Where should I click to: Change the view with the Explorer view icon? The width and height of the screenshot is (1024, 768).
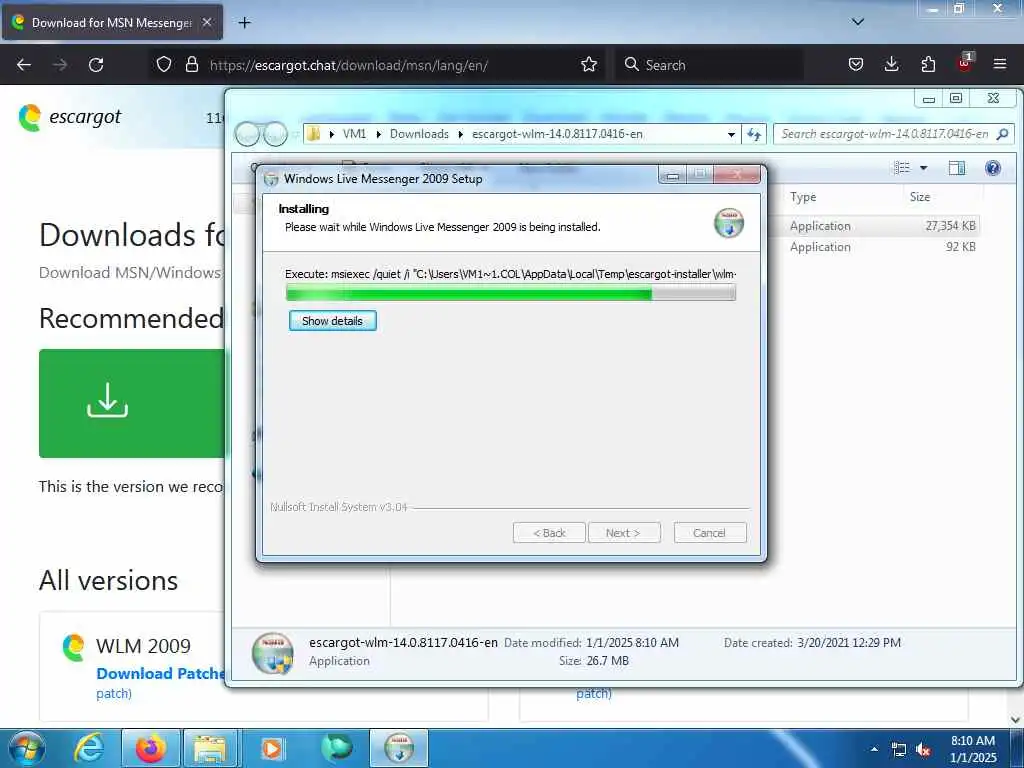click(902, 168)
